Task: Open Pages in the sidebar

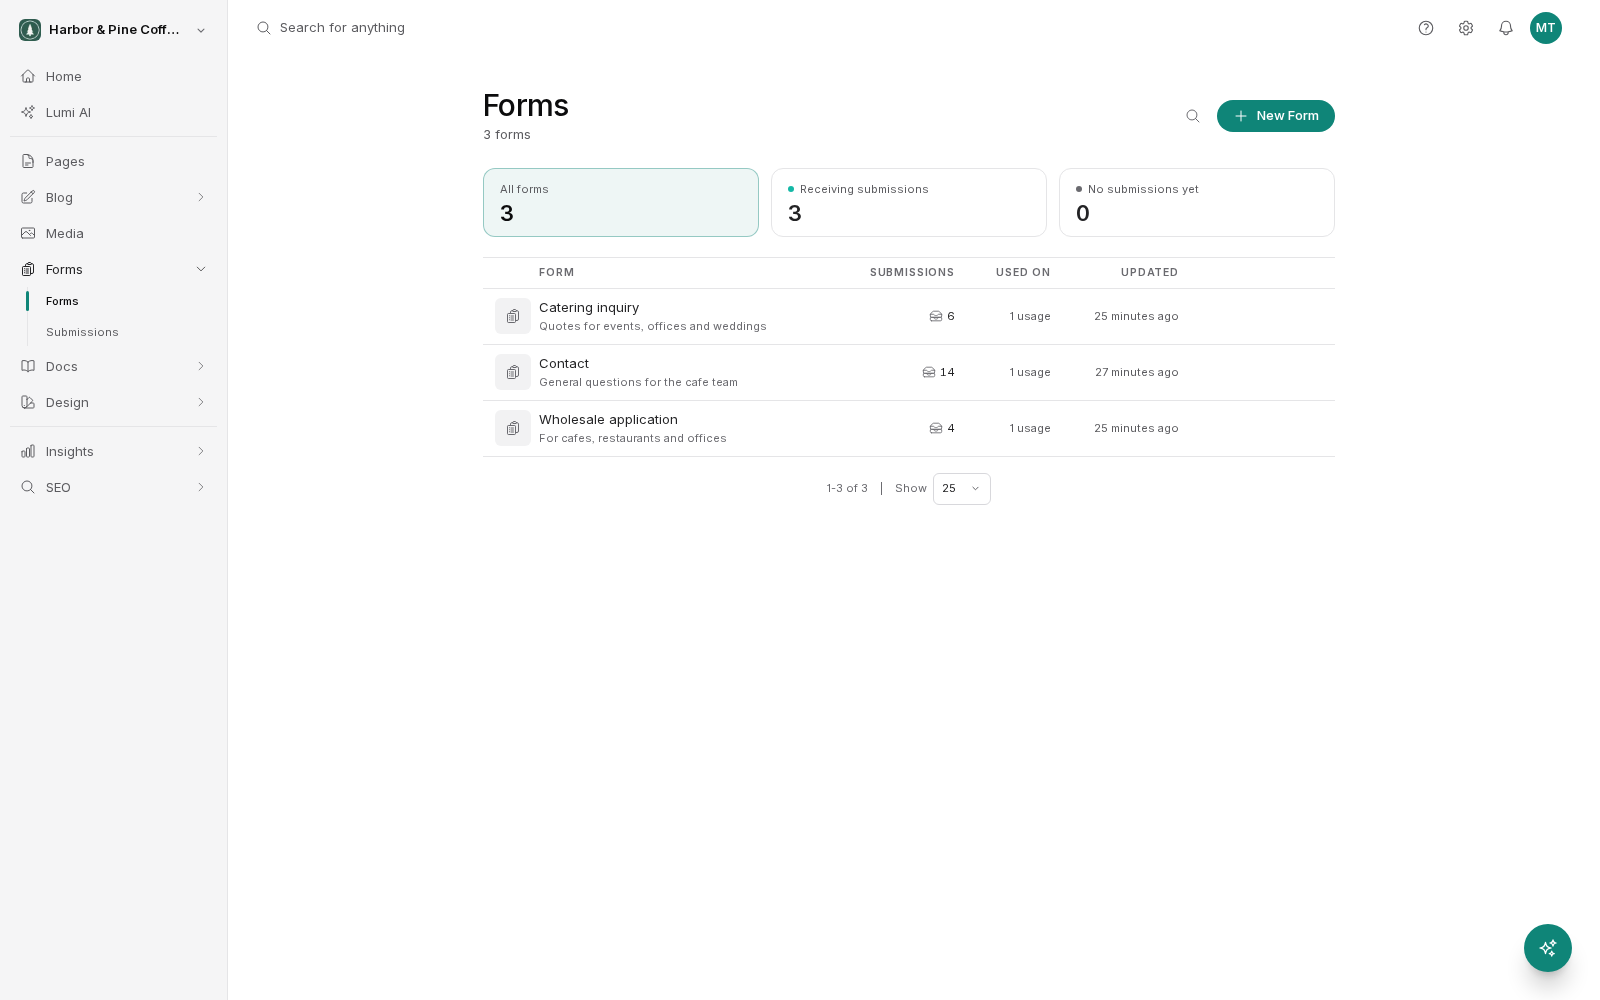Action: pyautogui.click(x=114, y=161)
